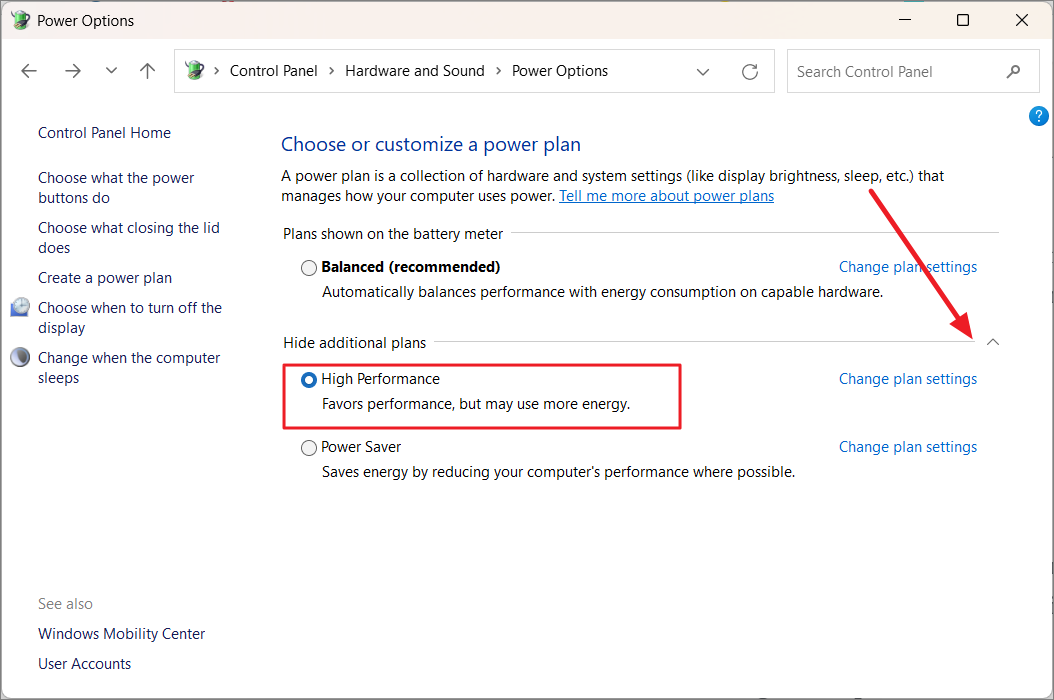Click the back navigation arrow
The width and height of the screenshot is (1054, 700).
tap(28, 70)
